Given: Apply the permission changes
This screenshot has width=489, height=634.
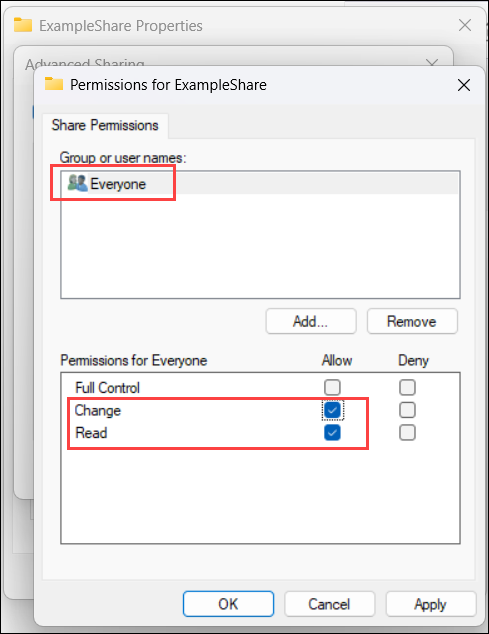Looking at the screenshot, I should 430,604.
